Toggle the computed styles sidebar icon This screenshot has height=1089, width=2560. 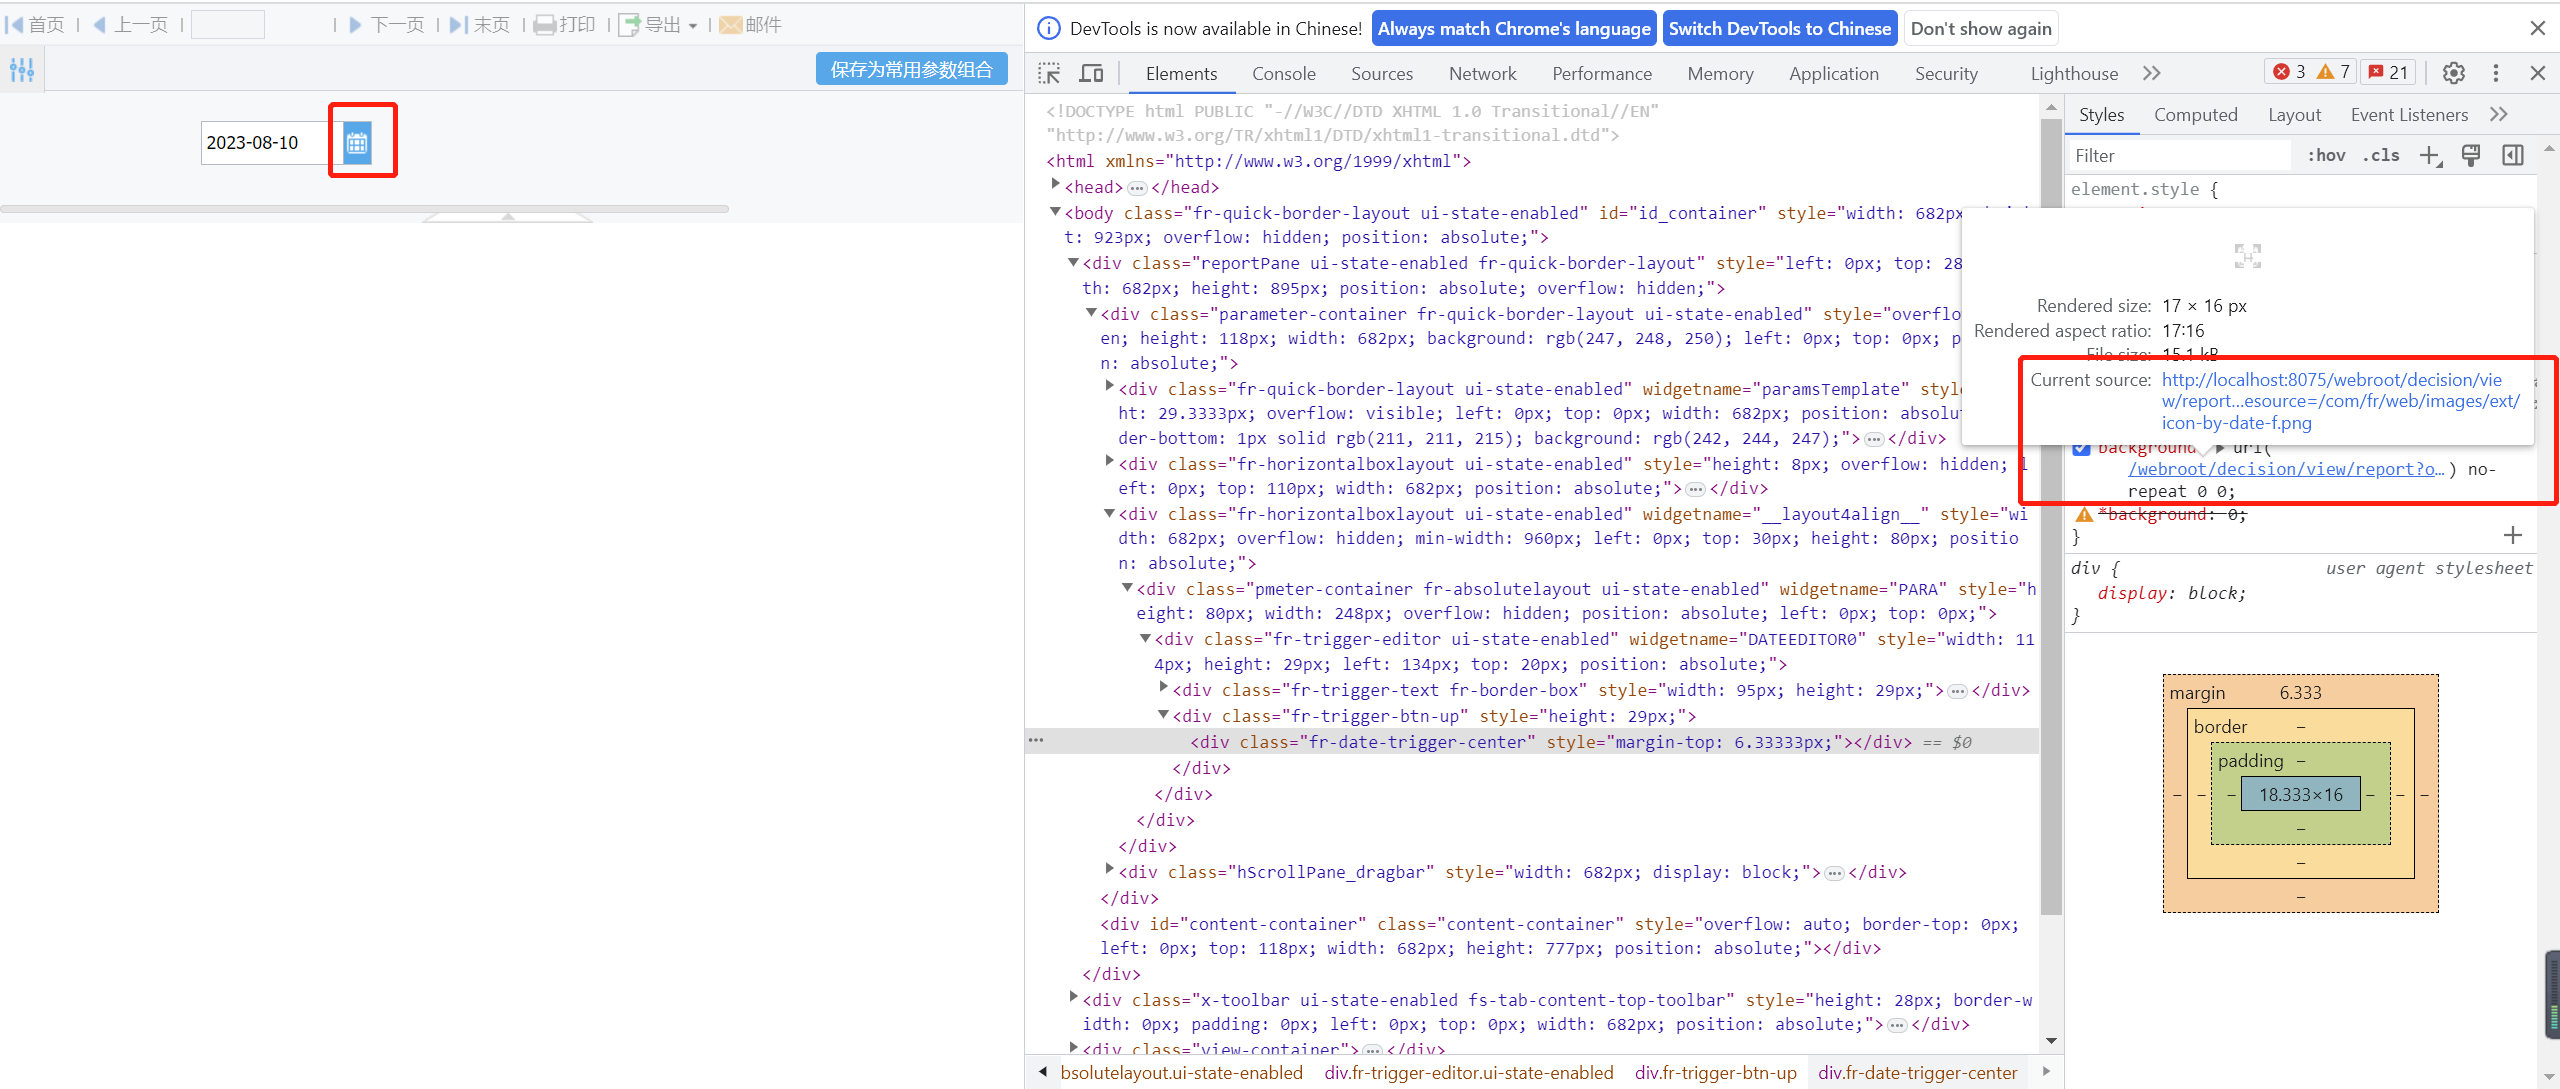2513,155
